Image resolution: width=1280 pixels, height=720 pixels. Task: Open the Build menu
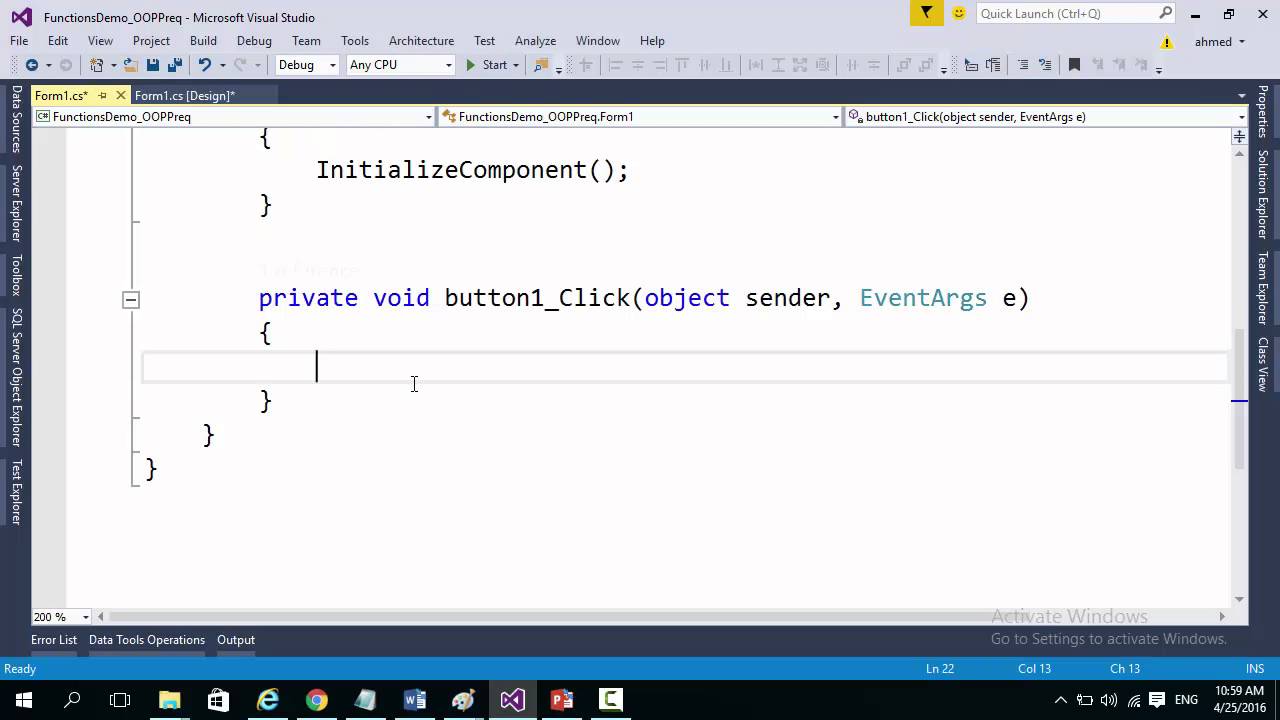[203, 41]
